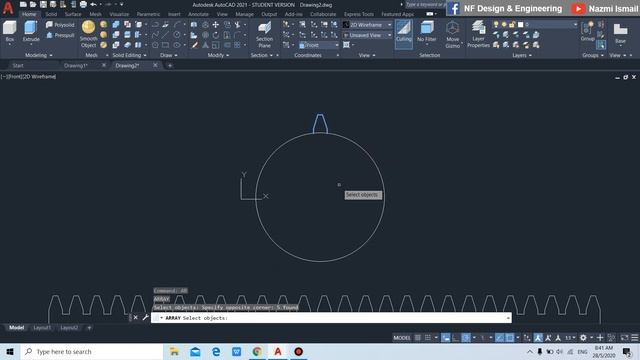Choose the Polysolid tool

click(x=60, y=25)
